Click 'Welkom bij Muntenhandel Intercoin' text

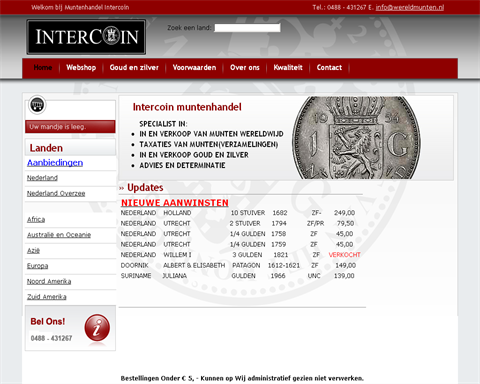point(80,7)
